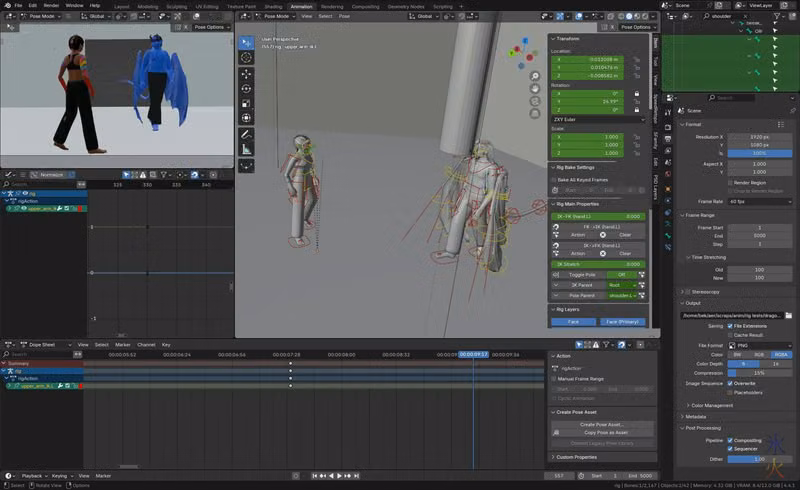The width and height of the screenshot is (800, 490).
Task: Expand the Custom Properties panel
Action: pos(576,457)
